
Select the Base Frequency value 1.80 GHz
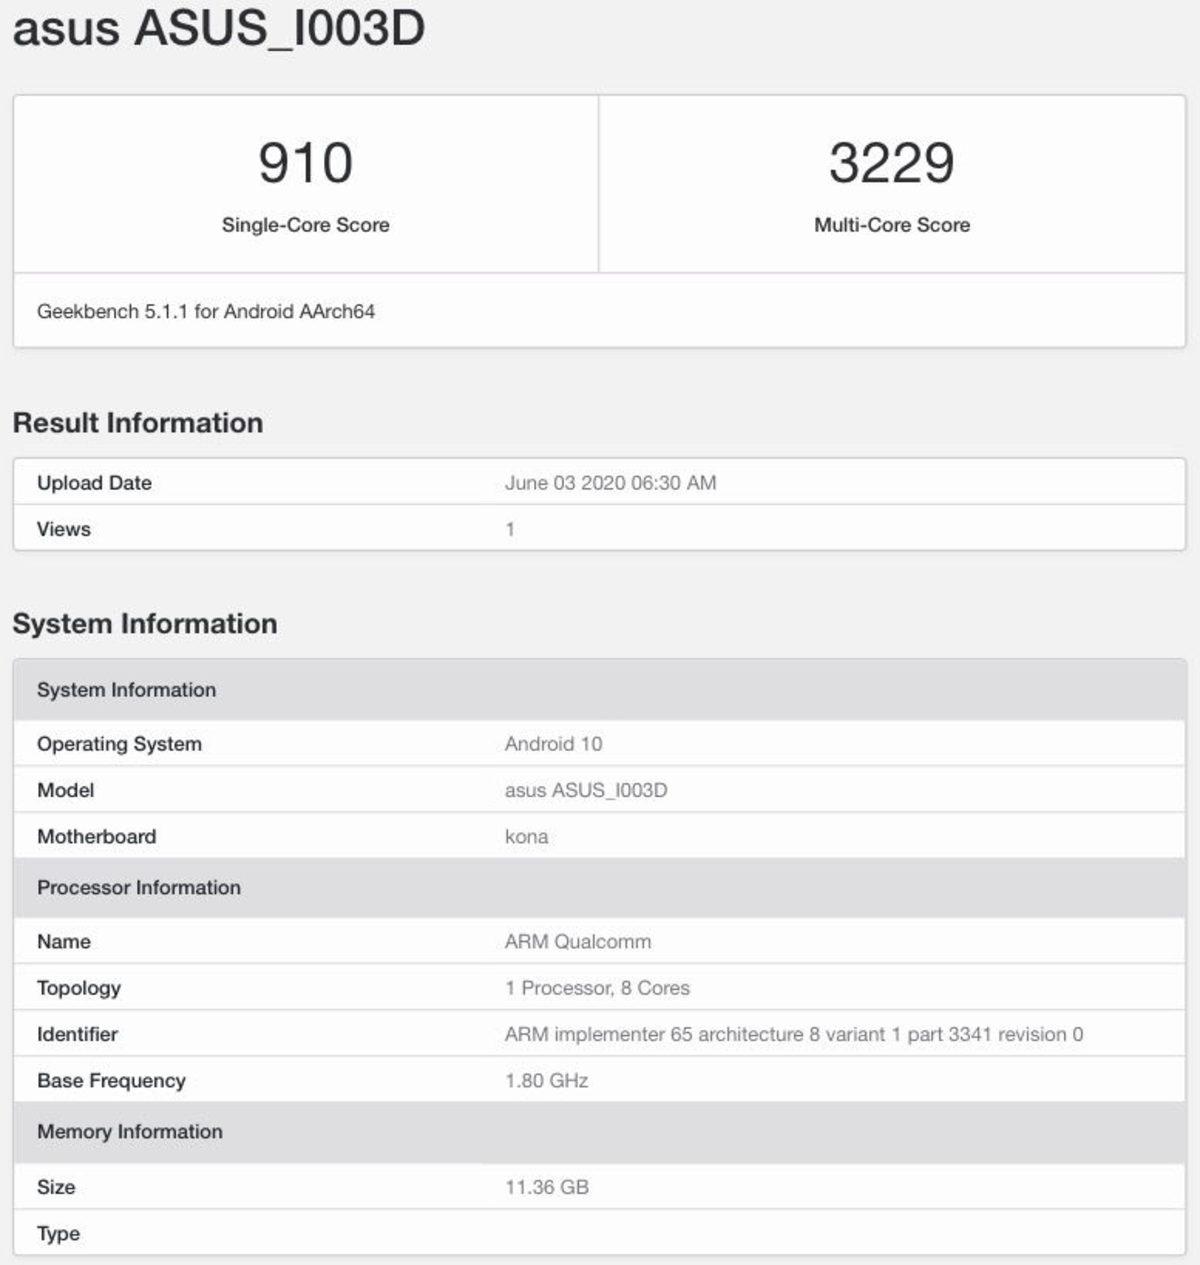click(546, 1080)
